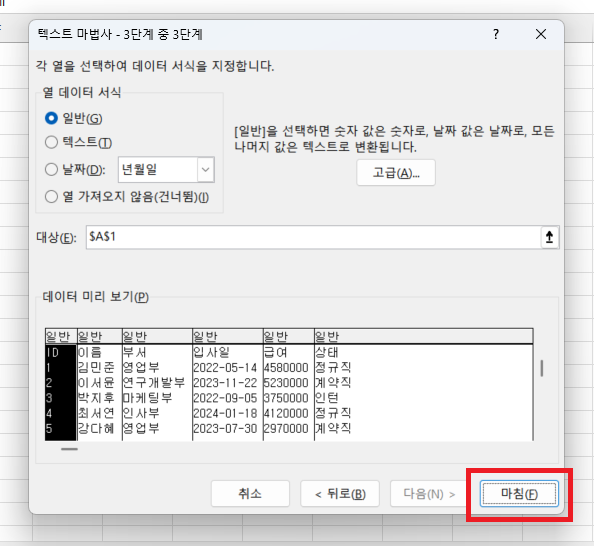Image resolution: width=594 pixels, height=546 pixels.
Task: Go back with < 뒤로(B)
Action: click(340, 494)
